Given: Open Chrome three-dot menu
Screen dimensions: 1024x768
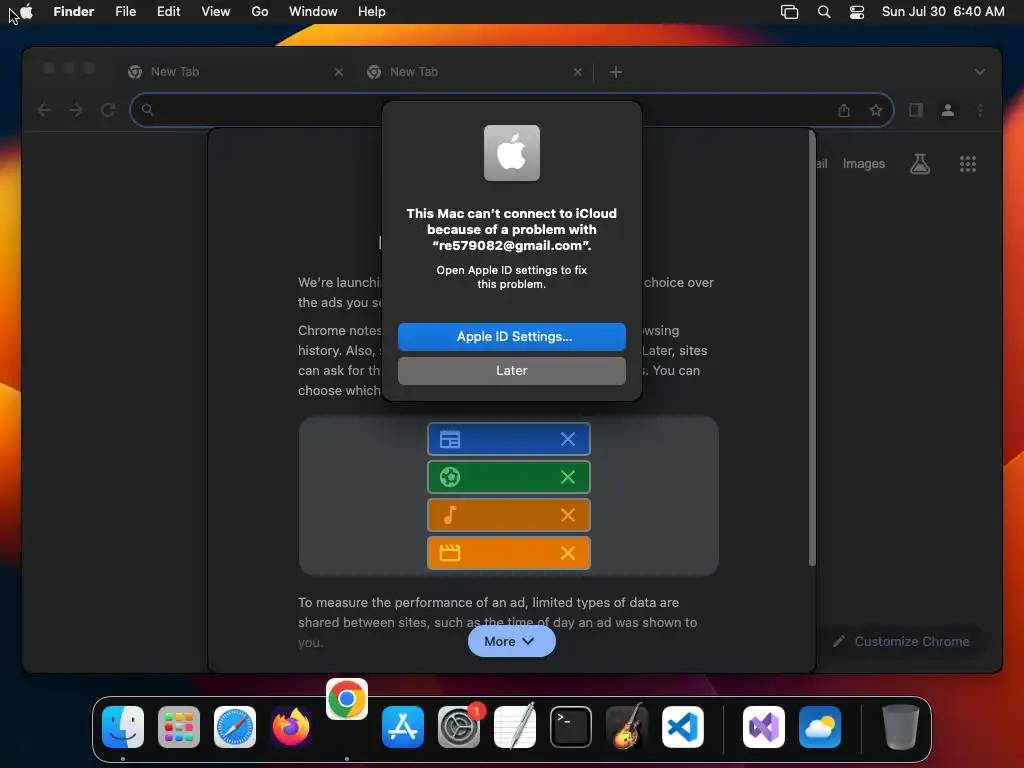Looking at the screenshot, I should pos(980,110).
